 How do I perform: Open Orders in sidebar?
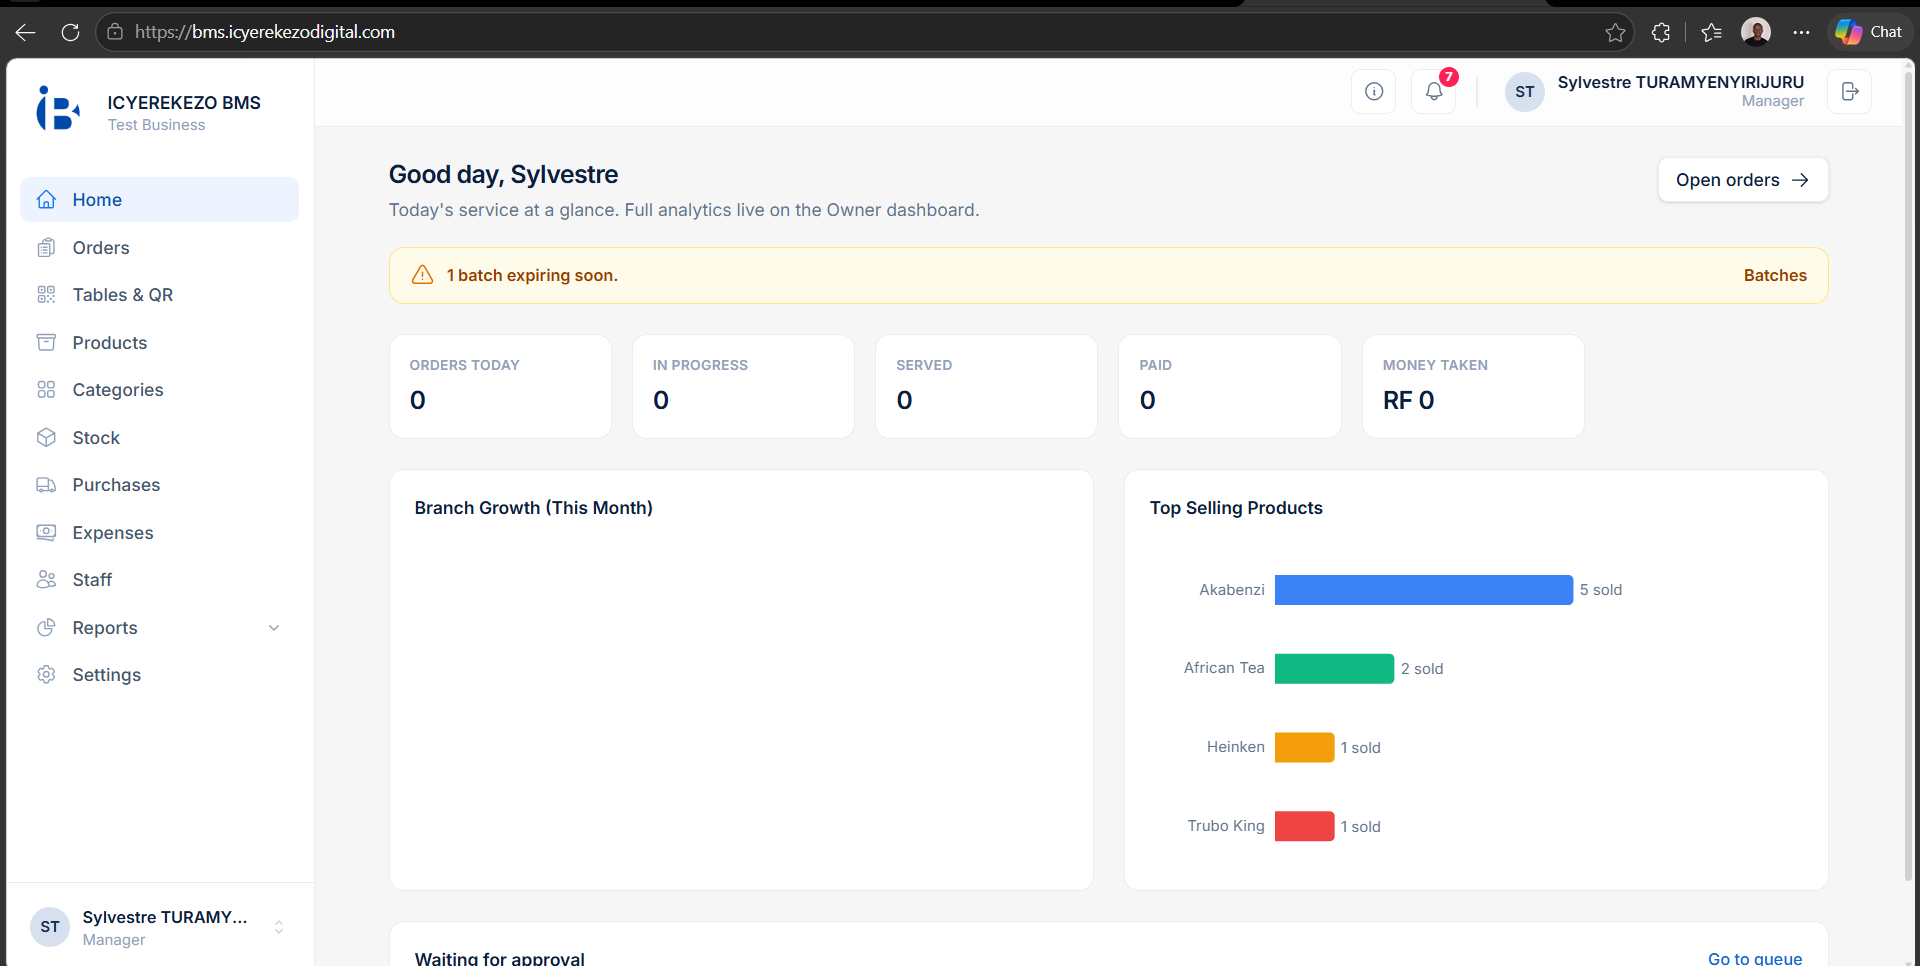159,248
